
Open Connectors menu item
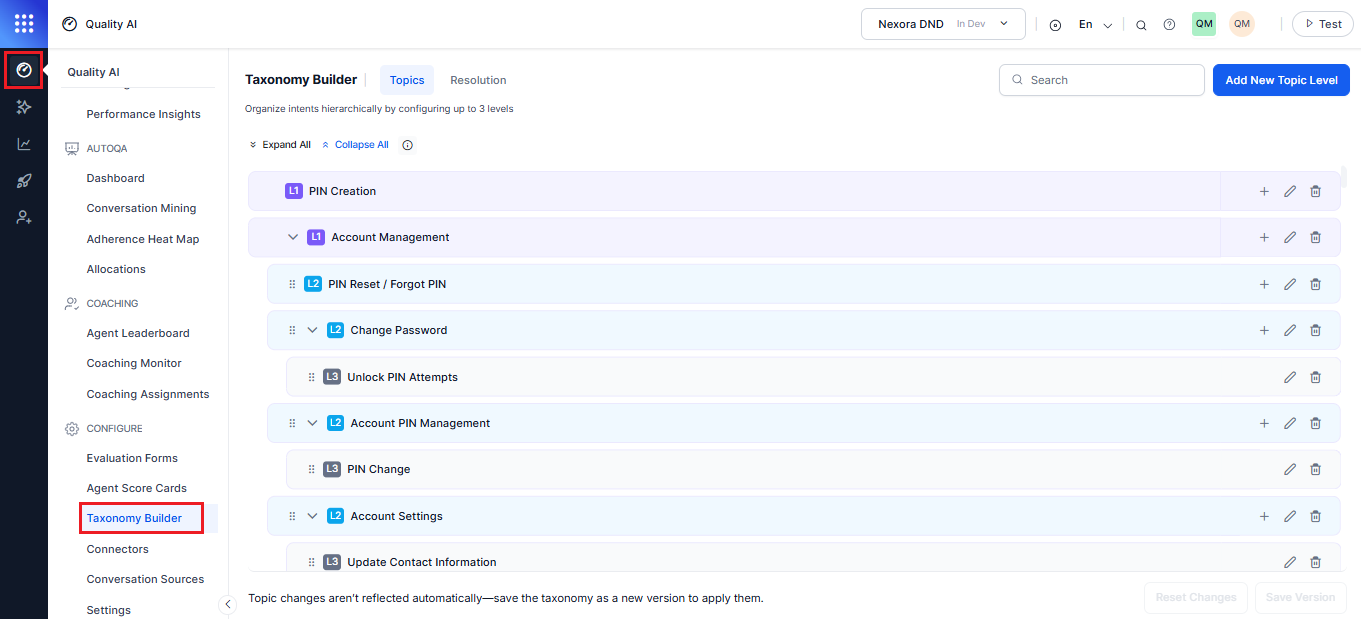[x=117, y=549]
